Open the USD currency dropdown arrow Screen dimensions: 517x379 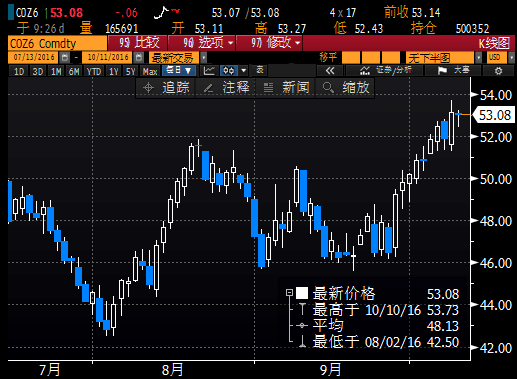(x=511, y=58)
